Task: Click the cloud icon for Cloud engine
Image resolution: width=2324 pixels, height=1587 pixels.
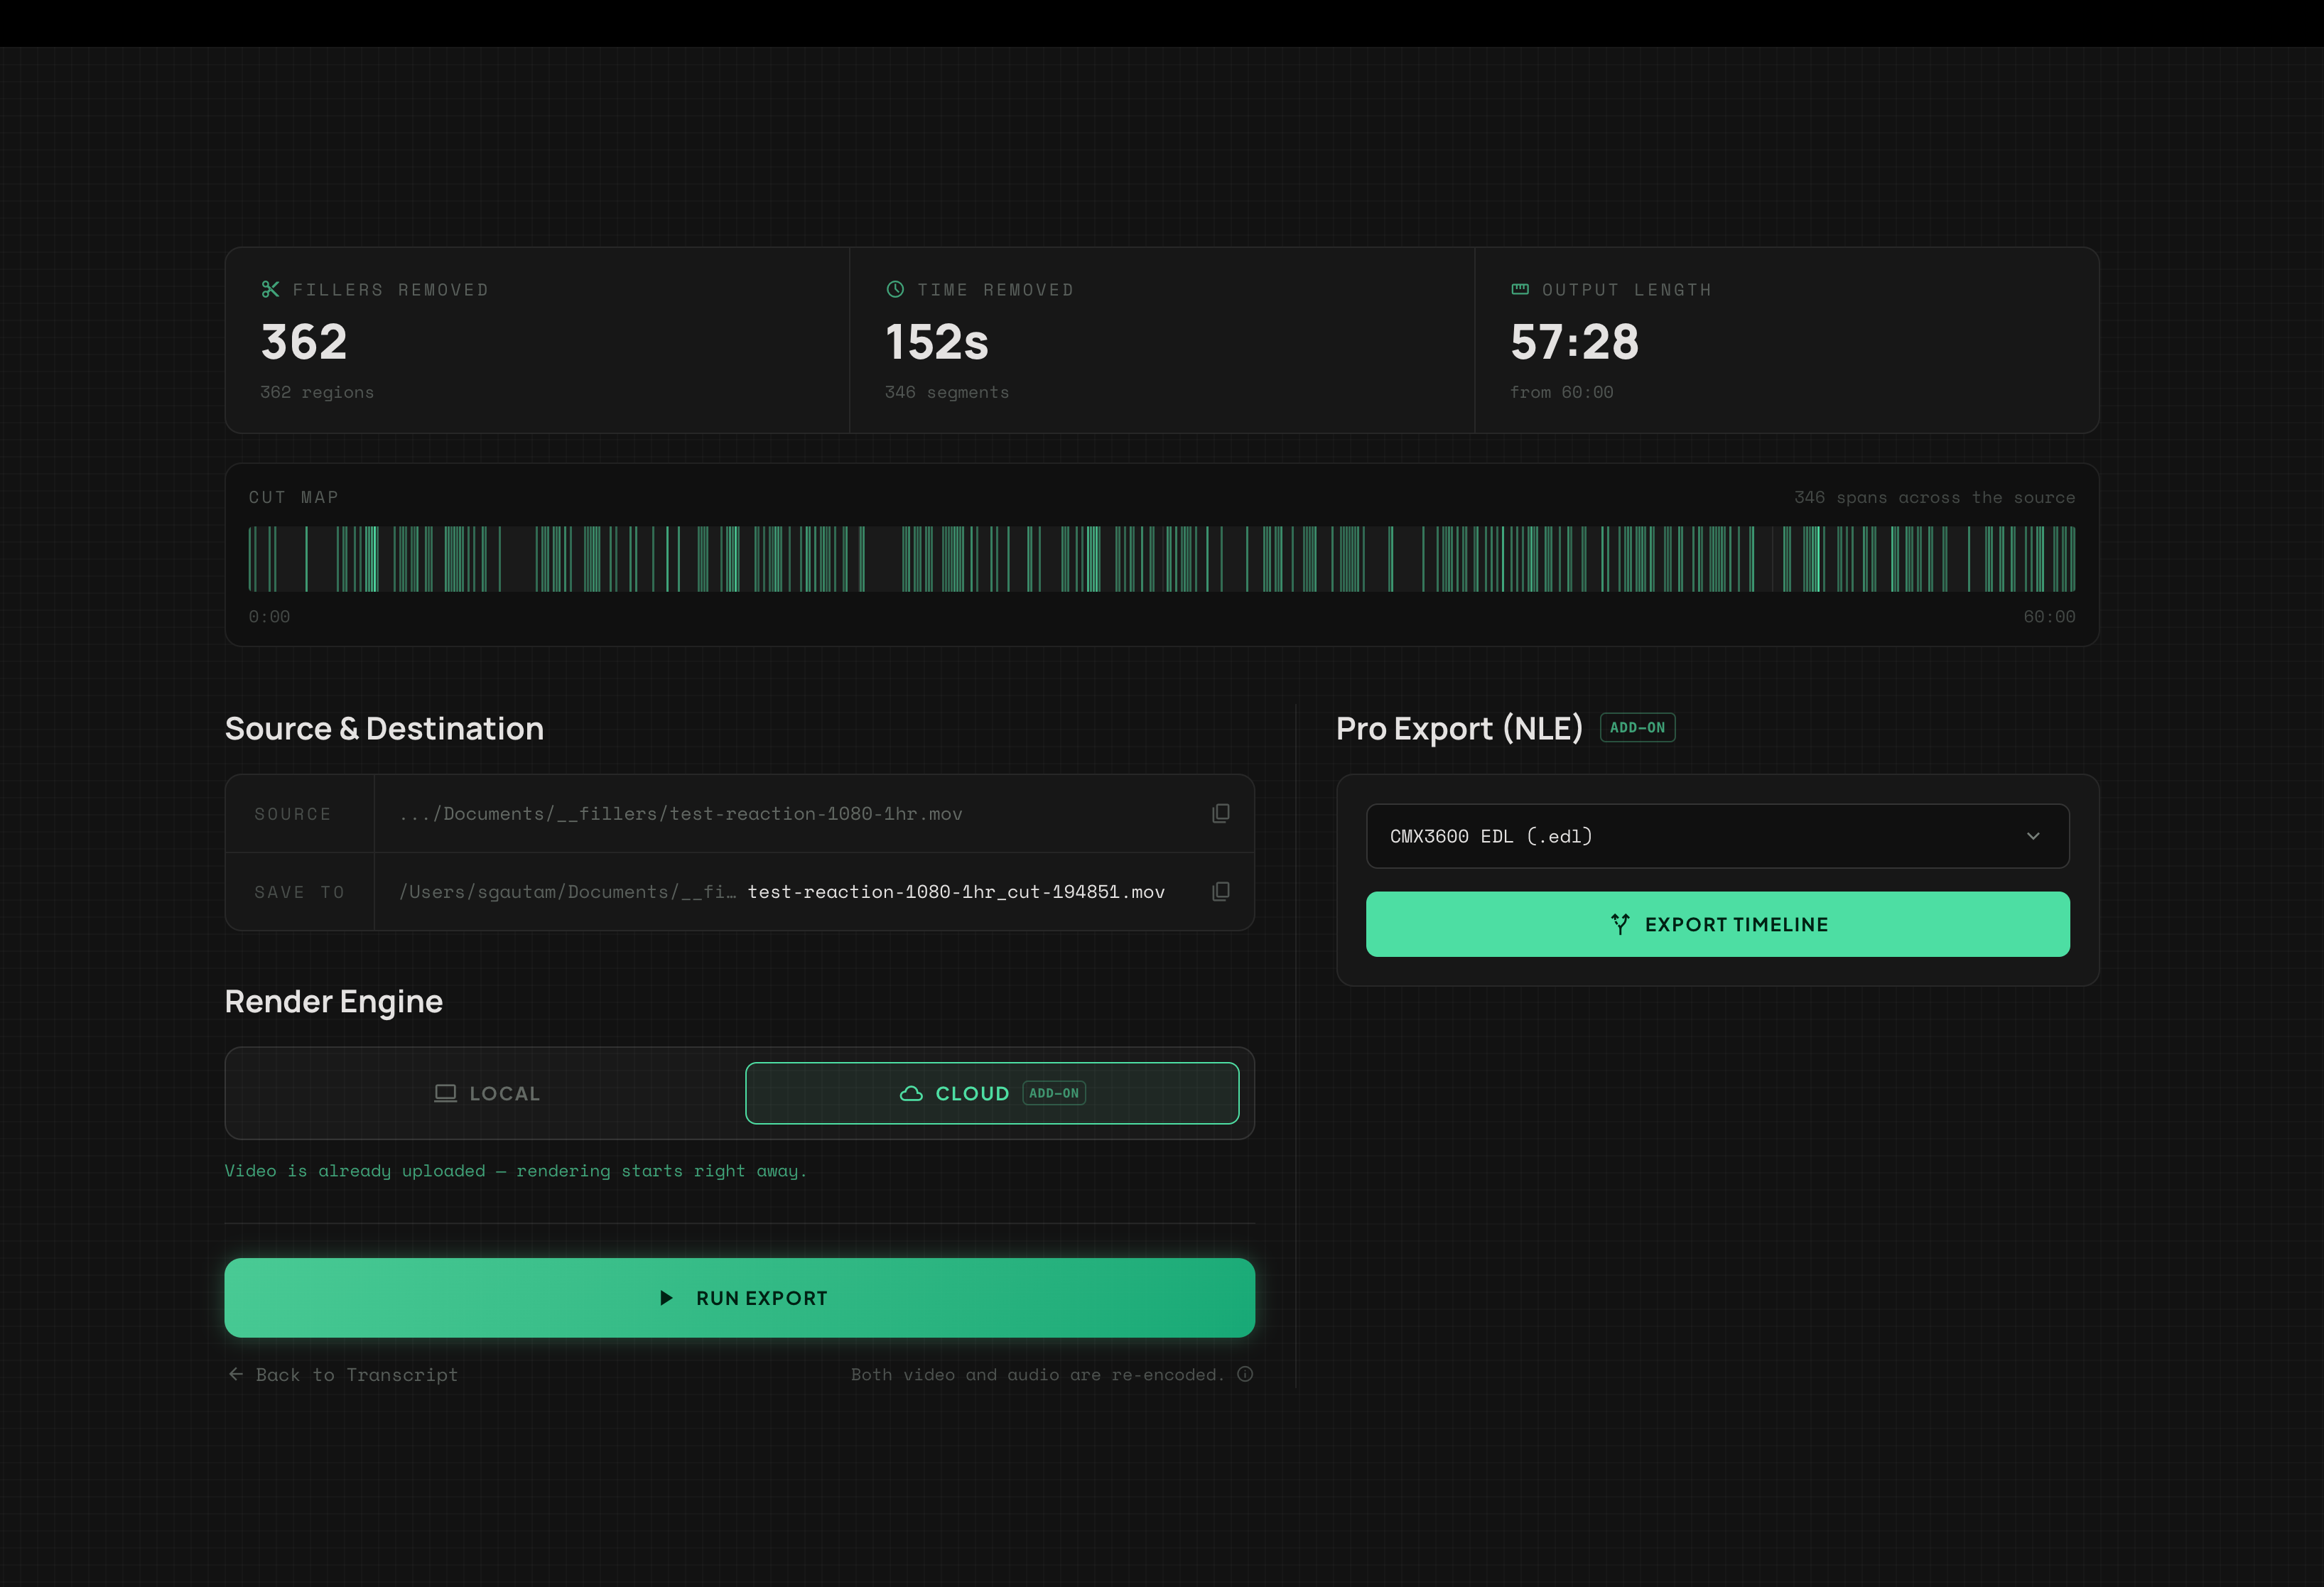Action: [911, 1093]
